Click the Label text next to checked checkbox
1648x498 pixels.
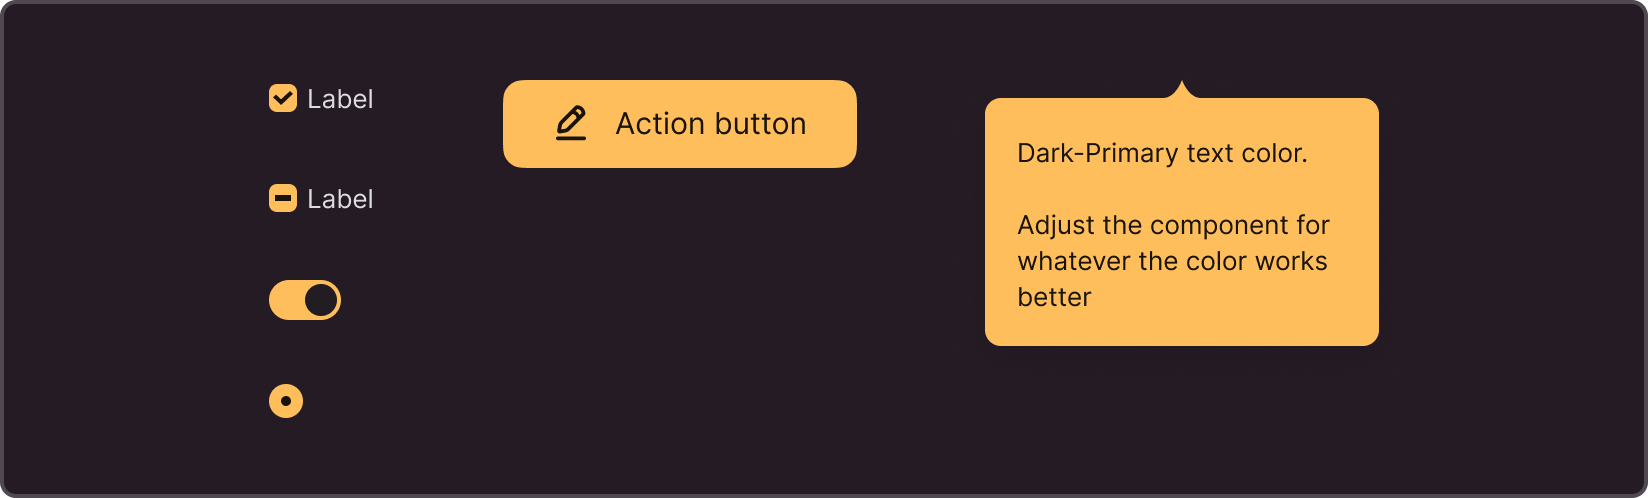coord(340,99)
